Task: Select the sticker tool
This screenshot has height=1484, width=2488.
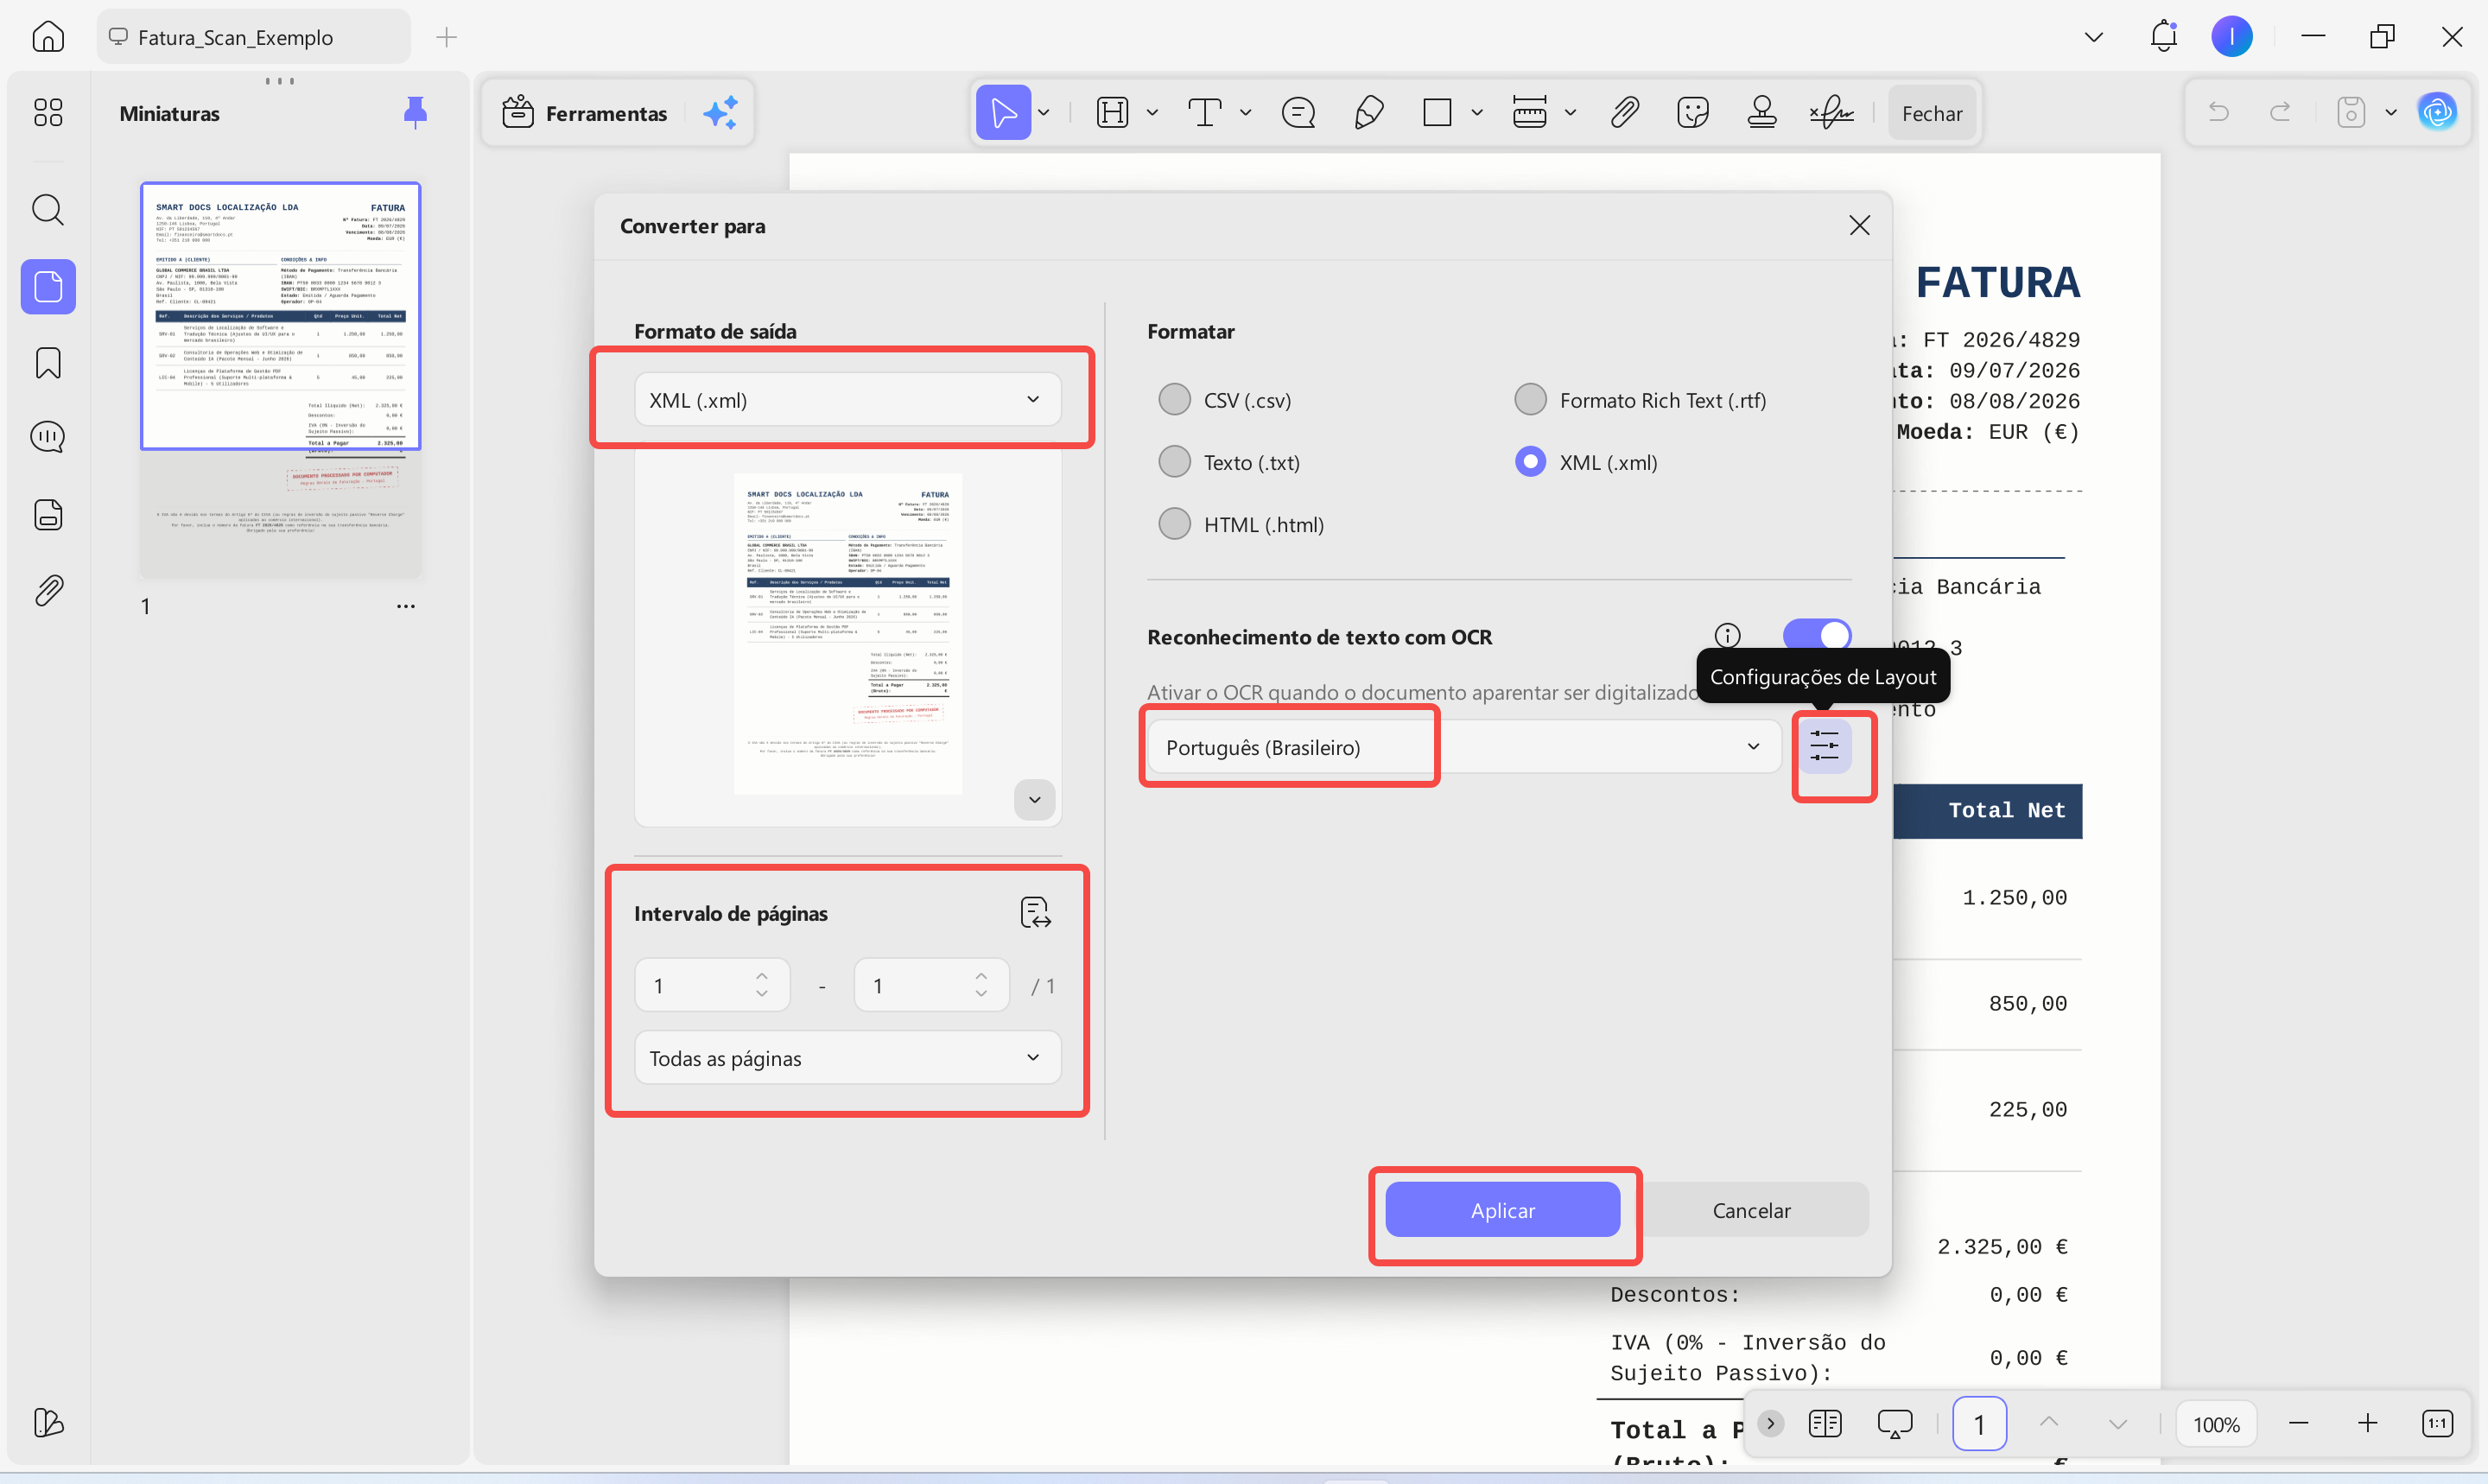Action: pos(1693,112)
